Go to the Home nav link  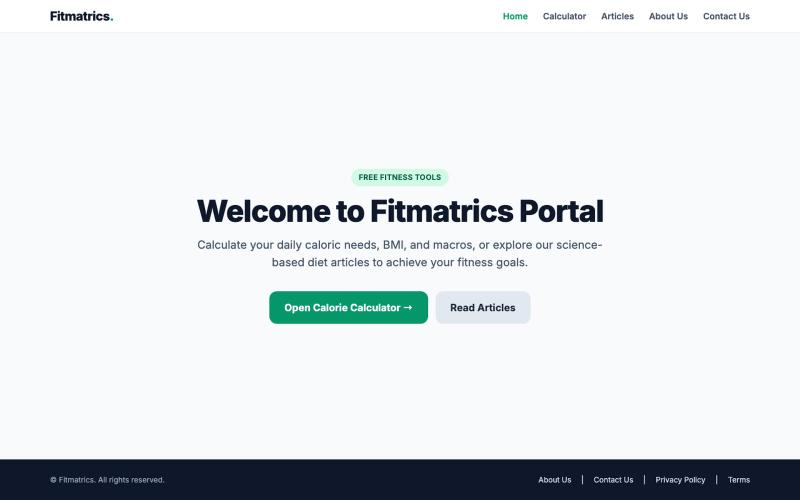coord(515,16)
